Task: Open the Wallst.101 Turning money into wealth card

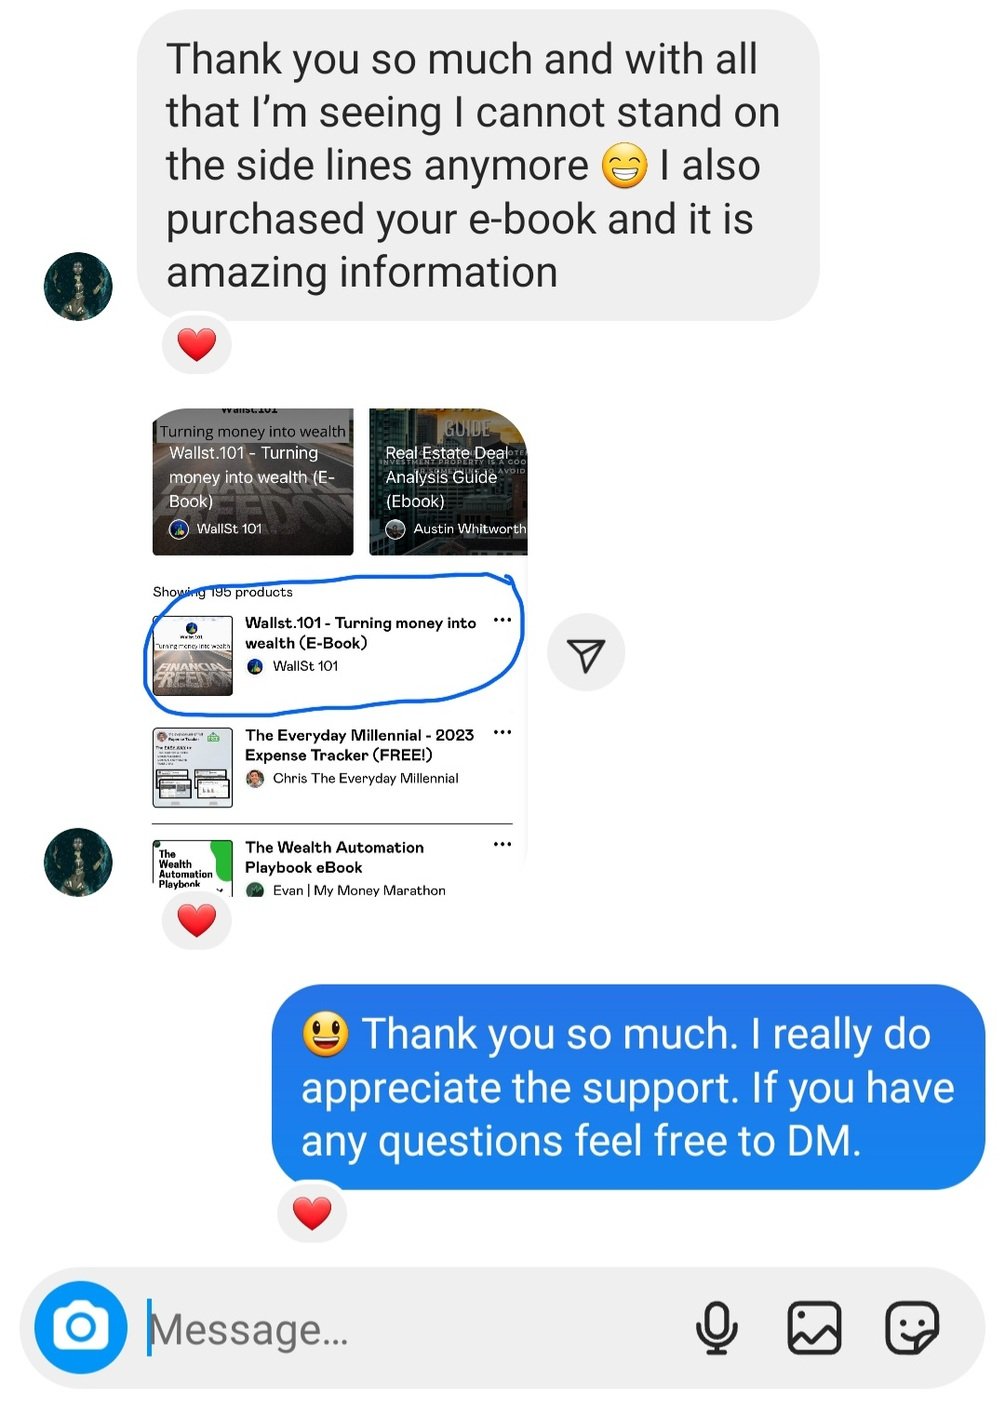Action: pyautogui.click(x=253, y=482)
